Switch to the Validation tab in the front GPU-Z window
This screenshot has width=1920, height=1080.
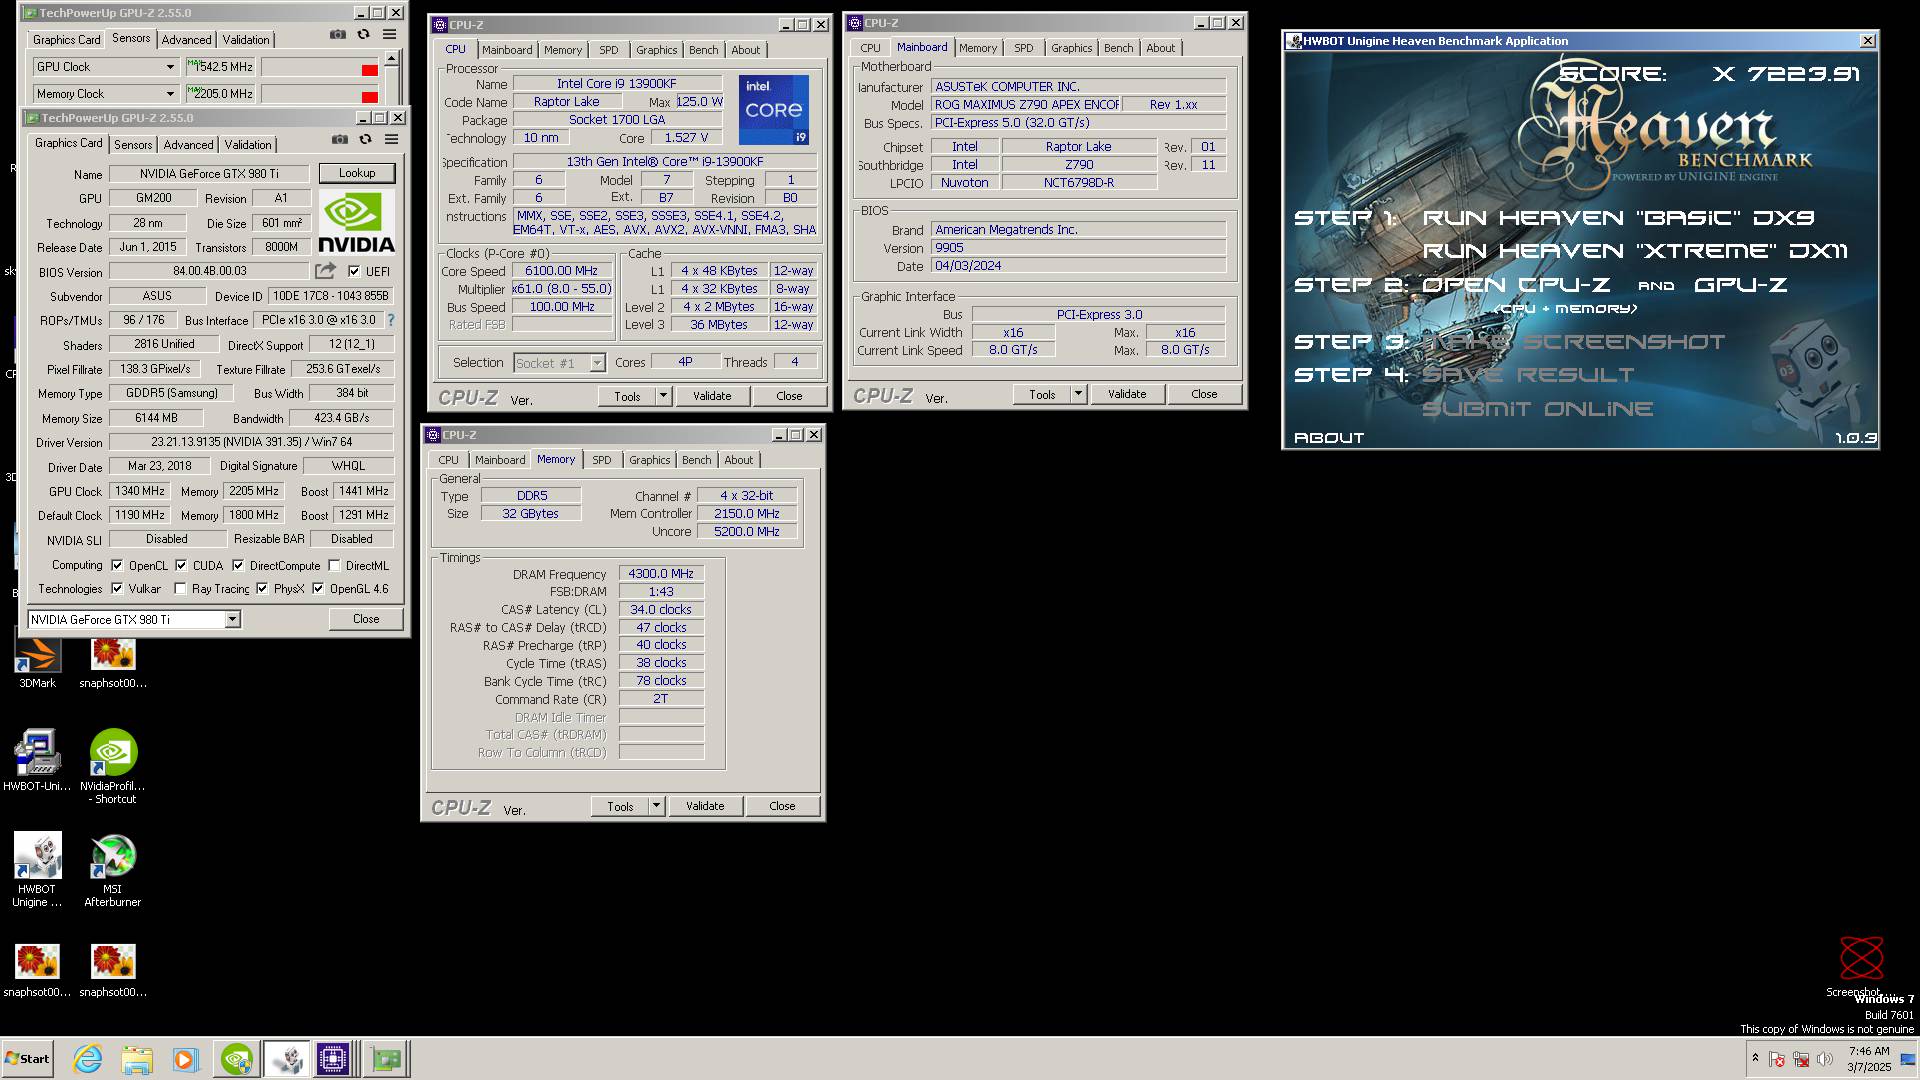[x=247, y=145]
